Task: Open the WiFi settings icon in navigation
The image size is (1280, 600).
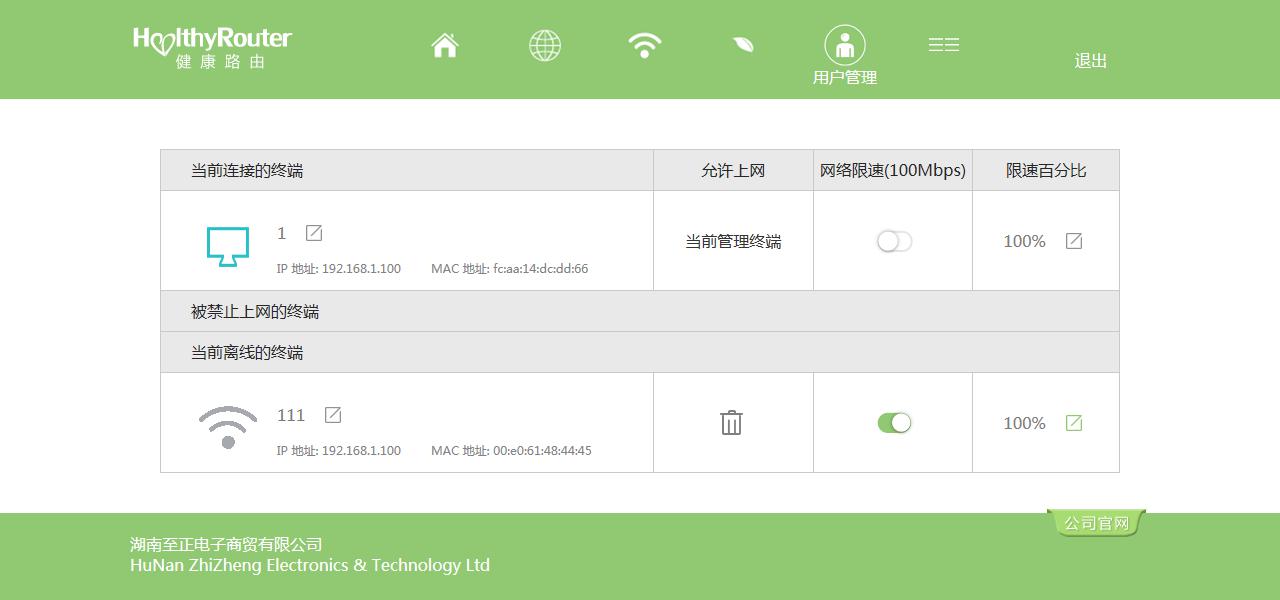Action: point(645,45)
